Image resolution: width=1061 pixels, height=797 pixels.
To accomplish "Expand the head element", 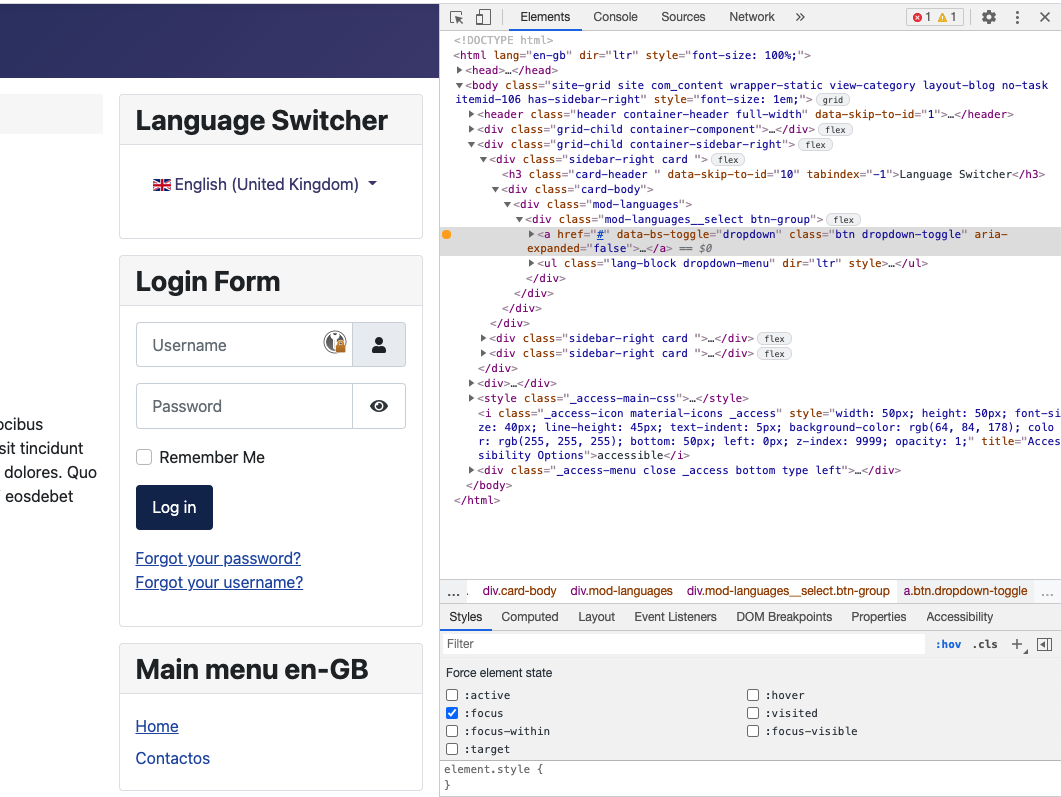I will click(459, 70).
